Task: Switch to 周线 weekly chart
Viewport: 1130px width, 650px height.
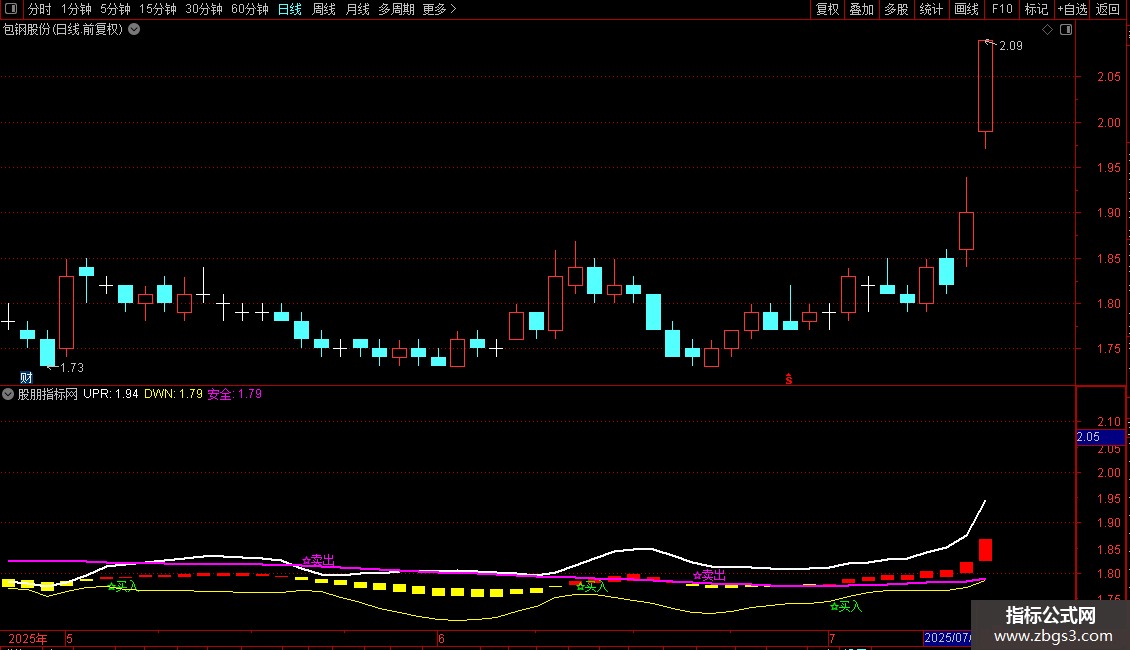Action: coord(324,9)
